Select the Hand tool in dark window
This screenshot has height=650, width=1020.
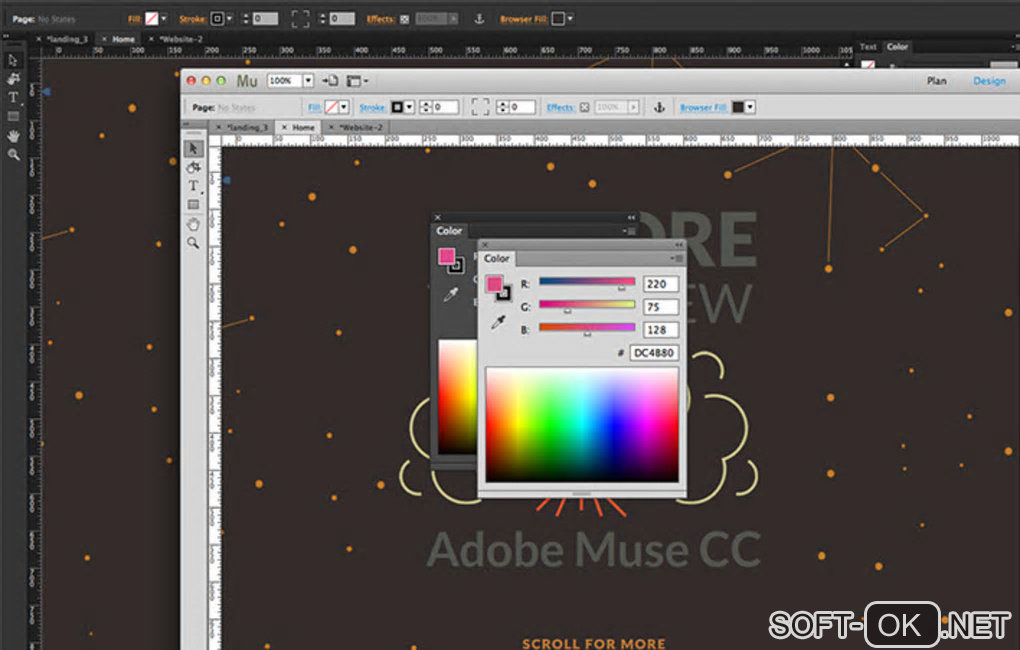coord(13,136)
